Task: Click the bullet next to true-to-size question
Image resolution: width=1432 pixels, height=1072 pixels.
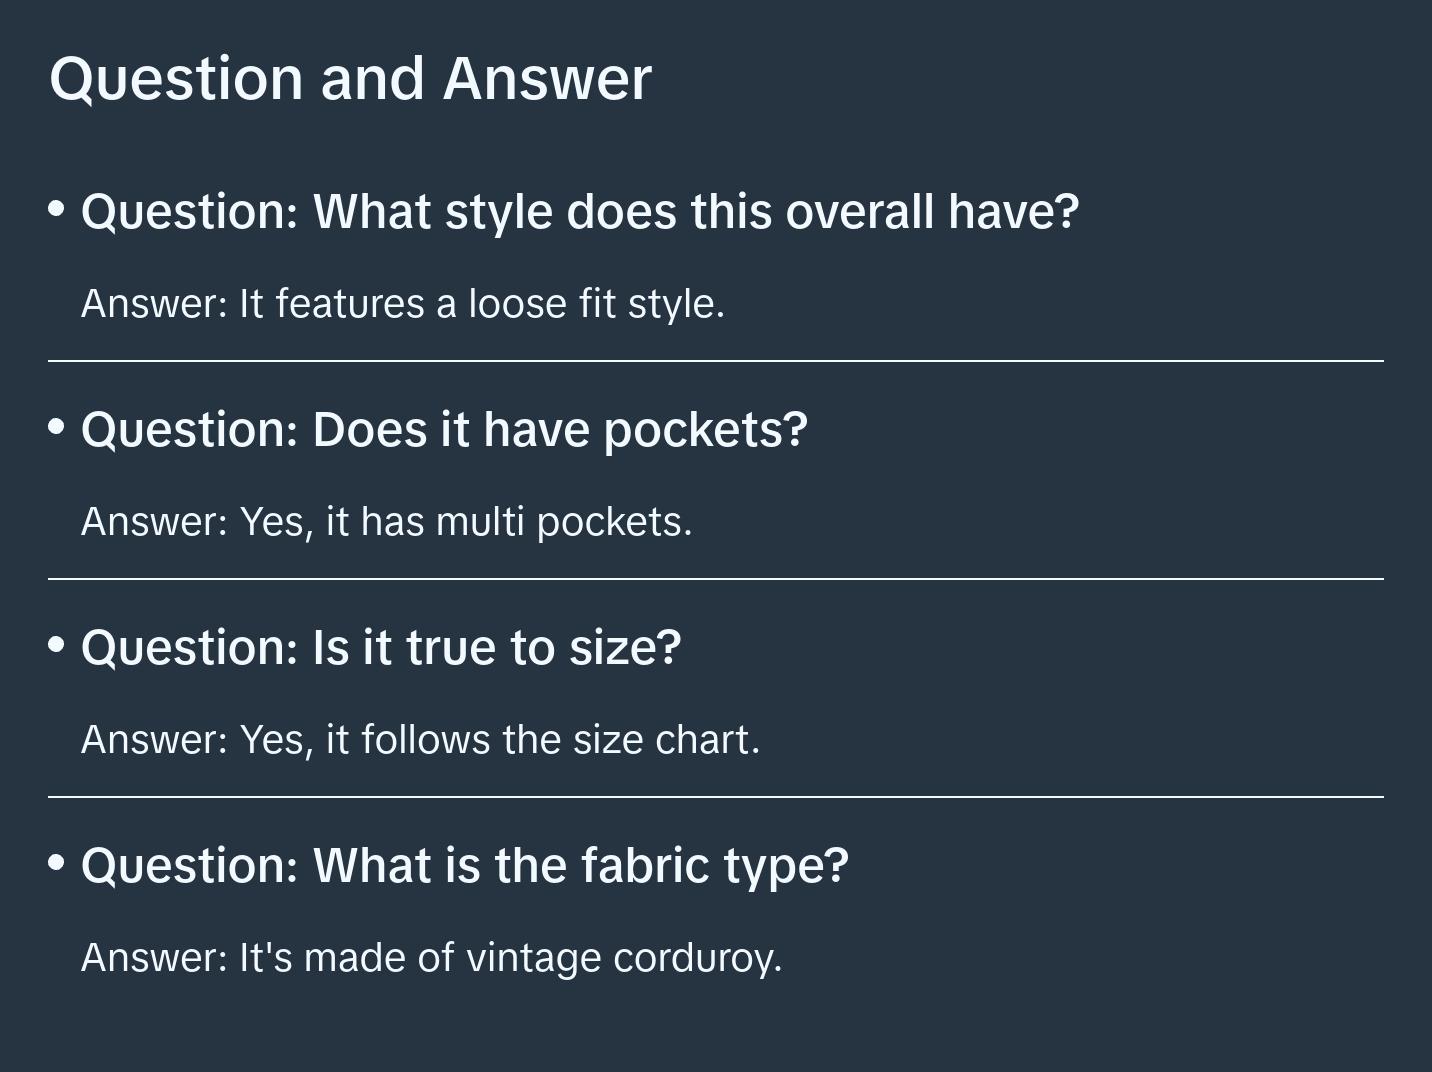Action: click(x=56, y=645)
